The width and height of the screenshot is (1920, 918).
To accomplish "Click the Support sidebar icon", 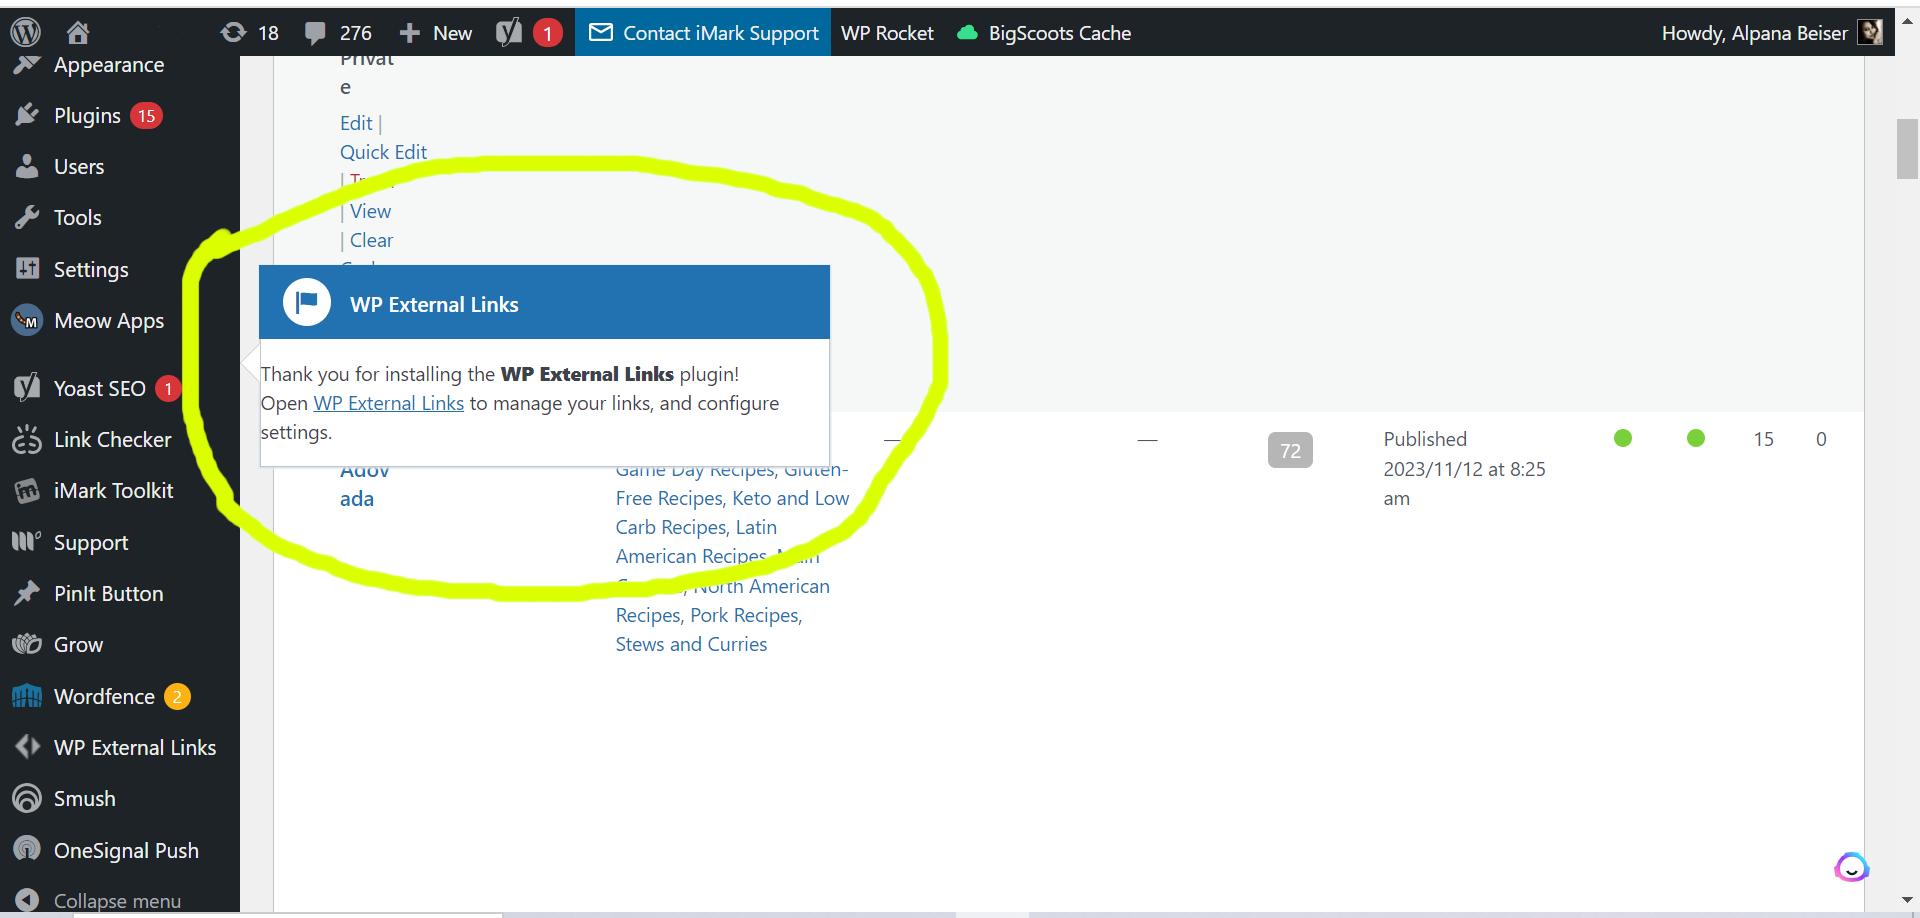I will (x=27, y=542).
